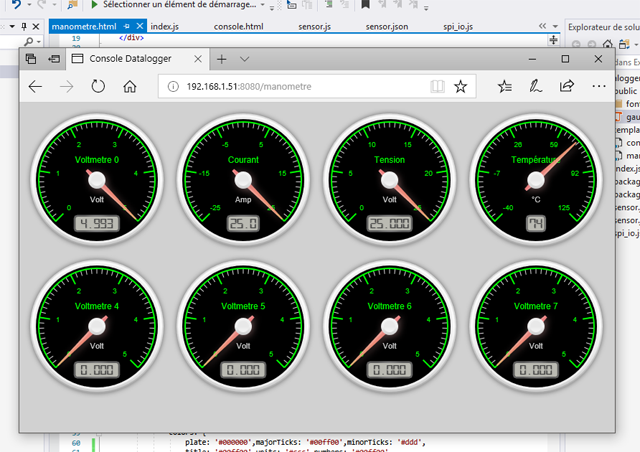Open the startup item selector dropdown

(x=262, y=5)
